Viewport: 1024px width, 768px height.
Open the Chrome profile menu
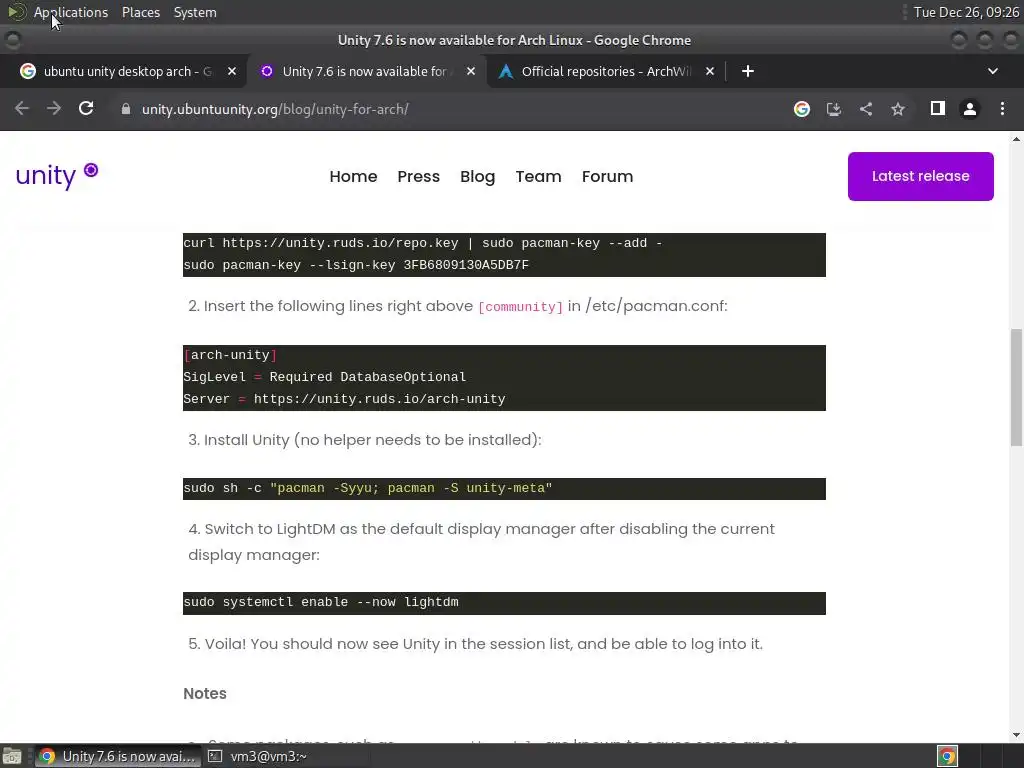[x=970, y=109]
